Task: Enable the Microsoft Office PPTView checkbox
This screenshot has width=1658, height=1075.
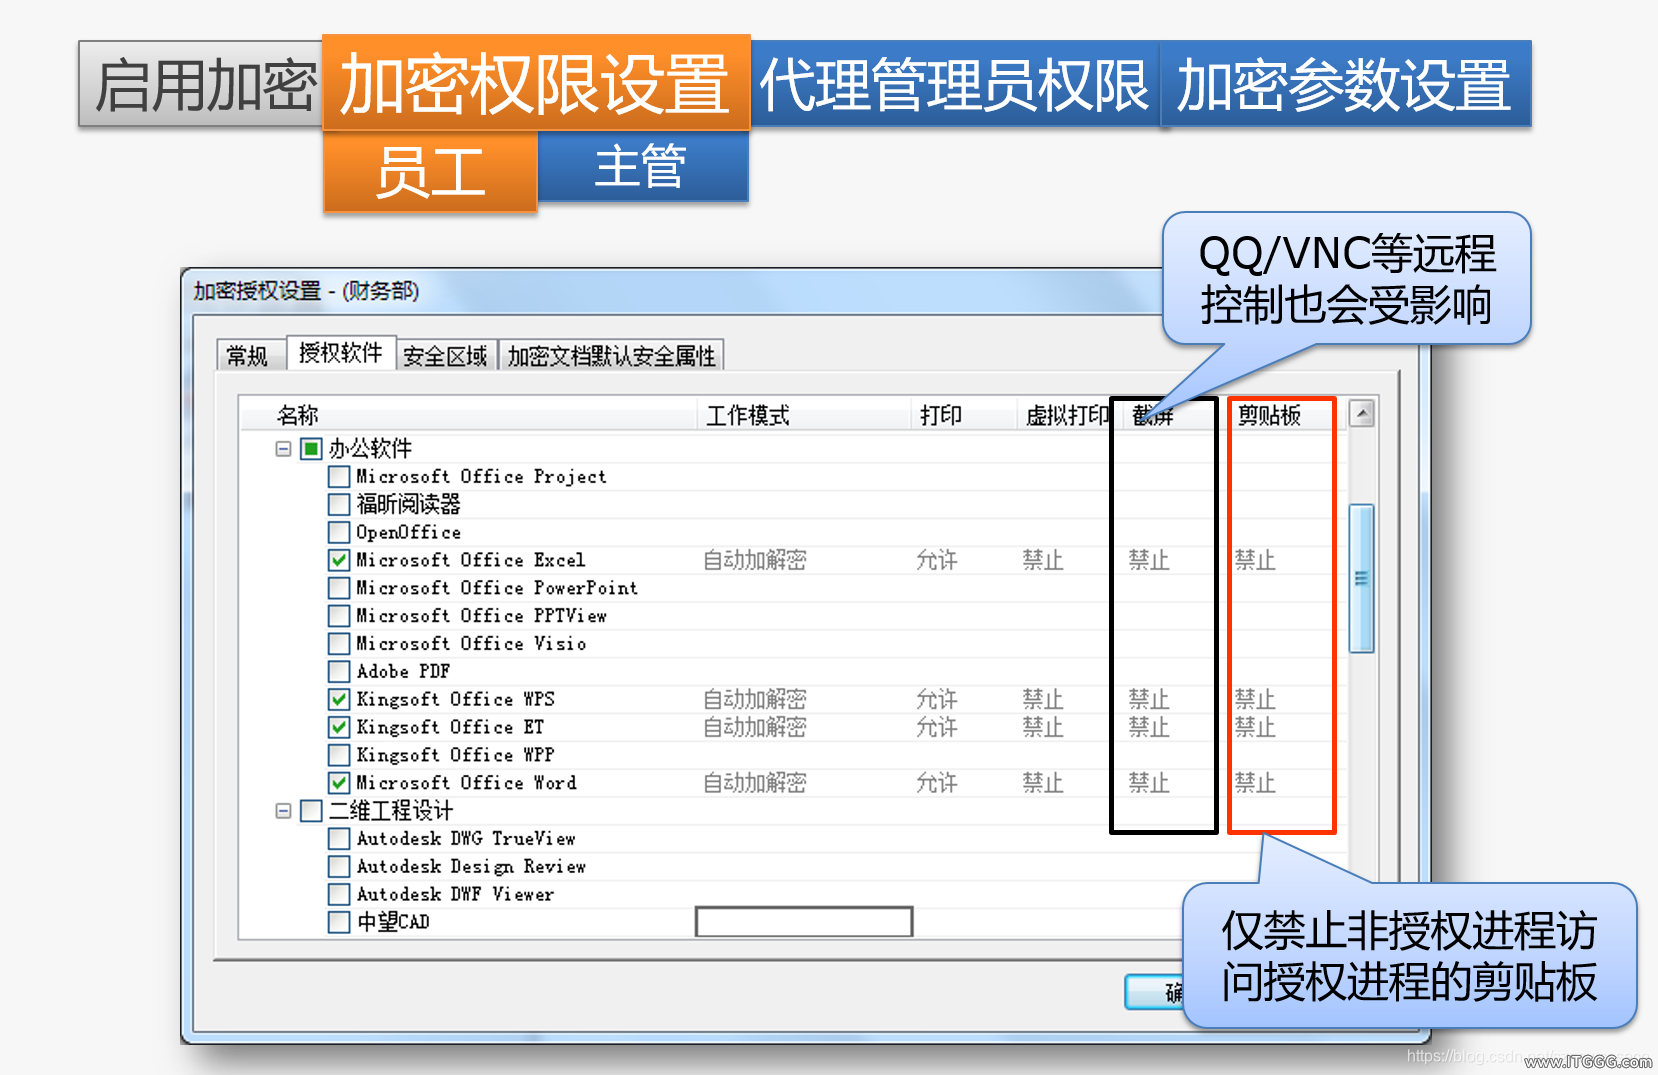Action: coord(339,616)
